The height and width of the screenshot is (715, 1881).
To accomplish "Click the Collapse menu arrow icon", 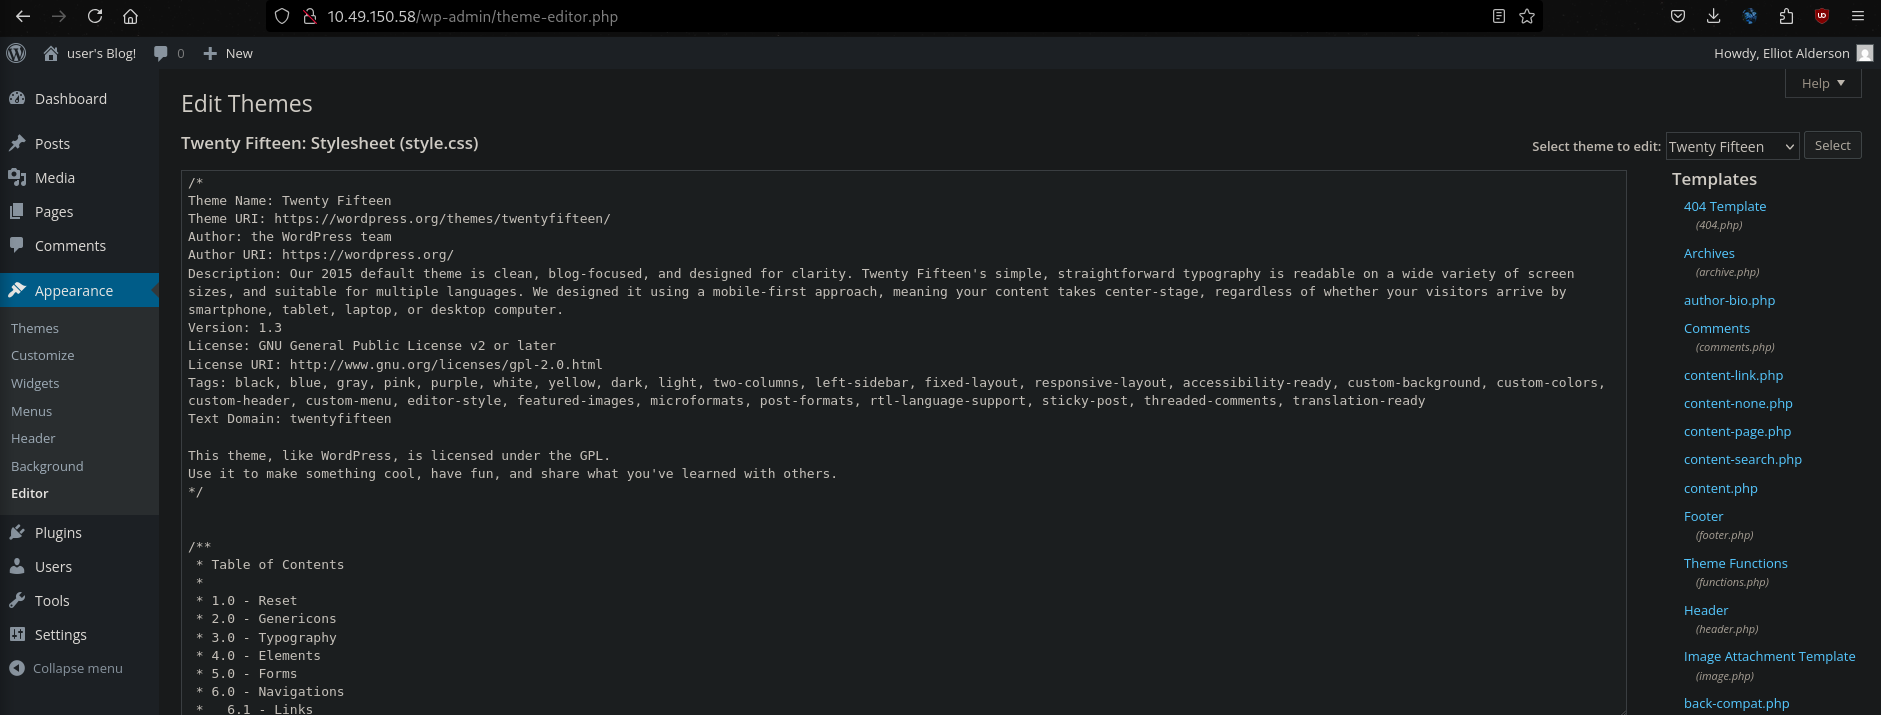I will [17, 668].
